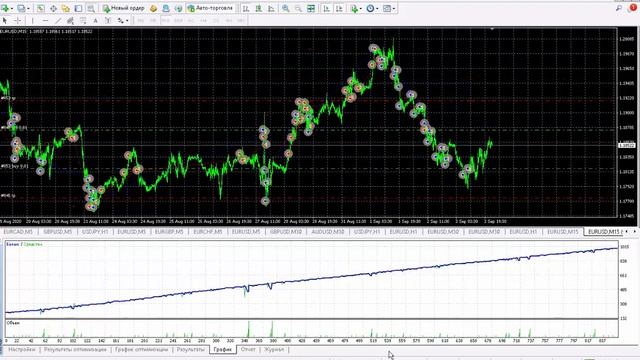Viewport: 640px width, 360px height.
Task: Switch to EURCHF,M5 chart tab
Action: (207, 232)
